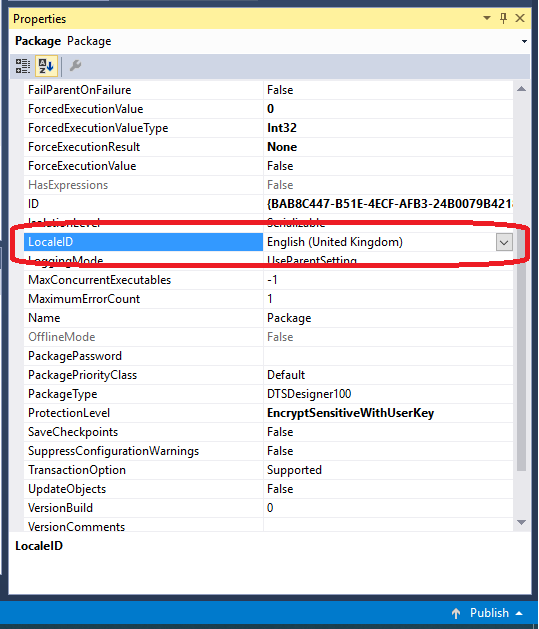
Task: Open the Properties window position menu arrow
Action: (487, 18)
